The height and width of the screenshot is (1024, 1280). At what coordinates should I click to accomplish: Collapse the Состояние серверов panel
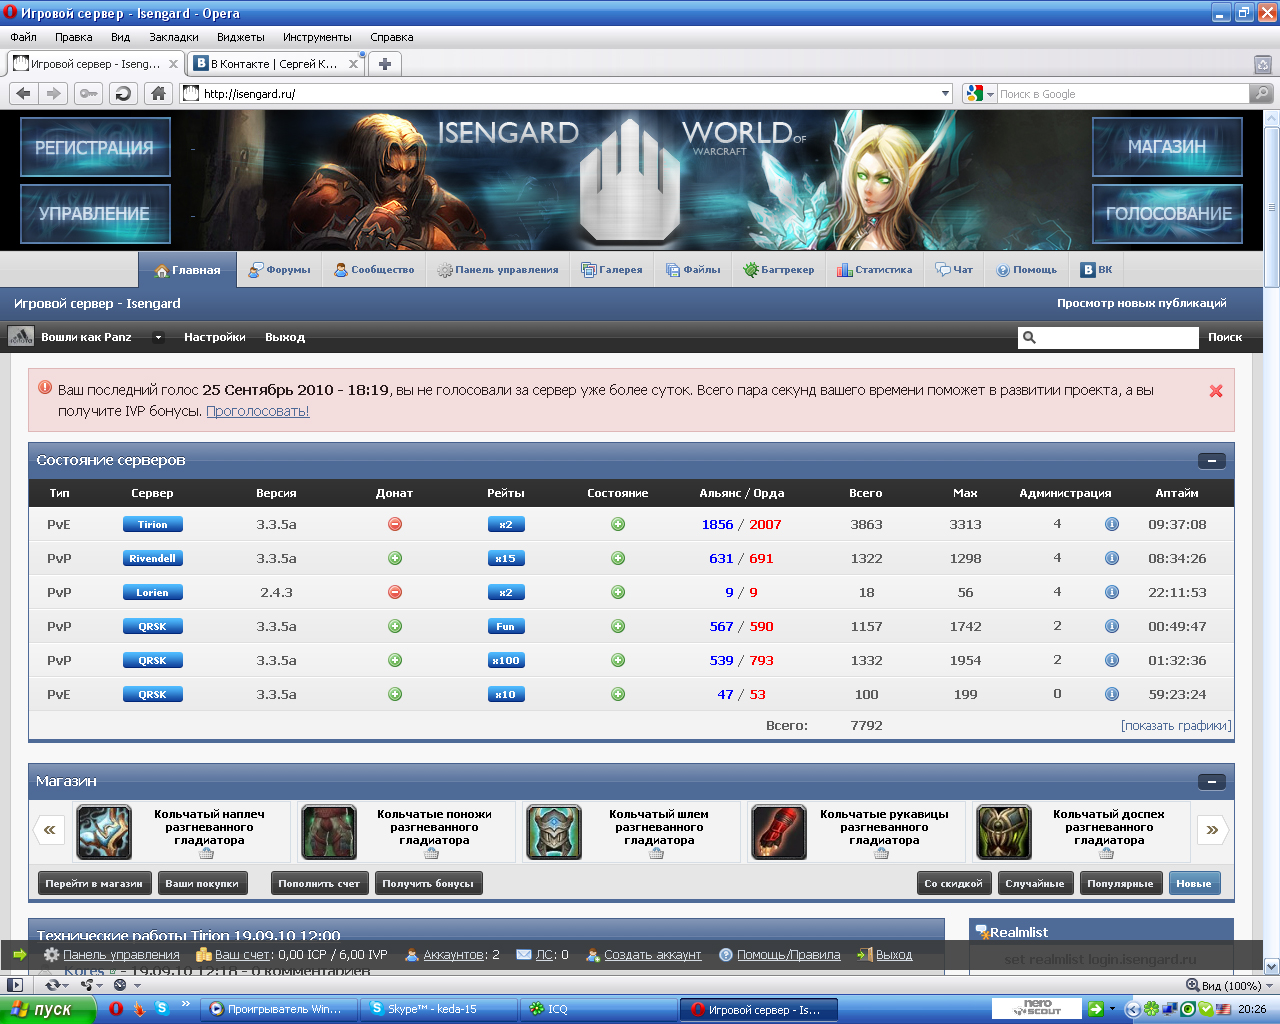tap(1211, 461)
